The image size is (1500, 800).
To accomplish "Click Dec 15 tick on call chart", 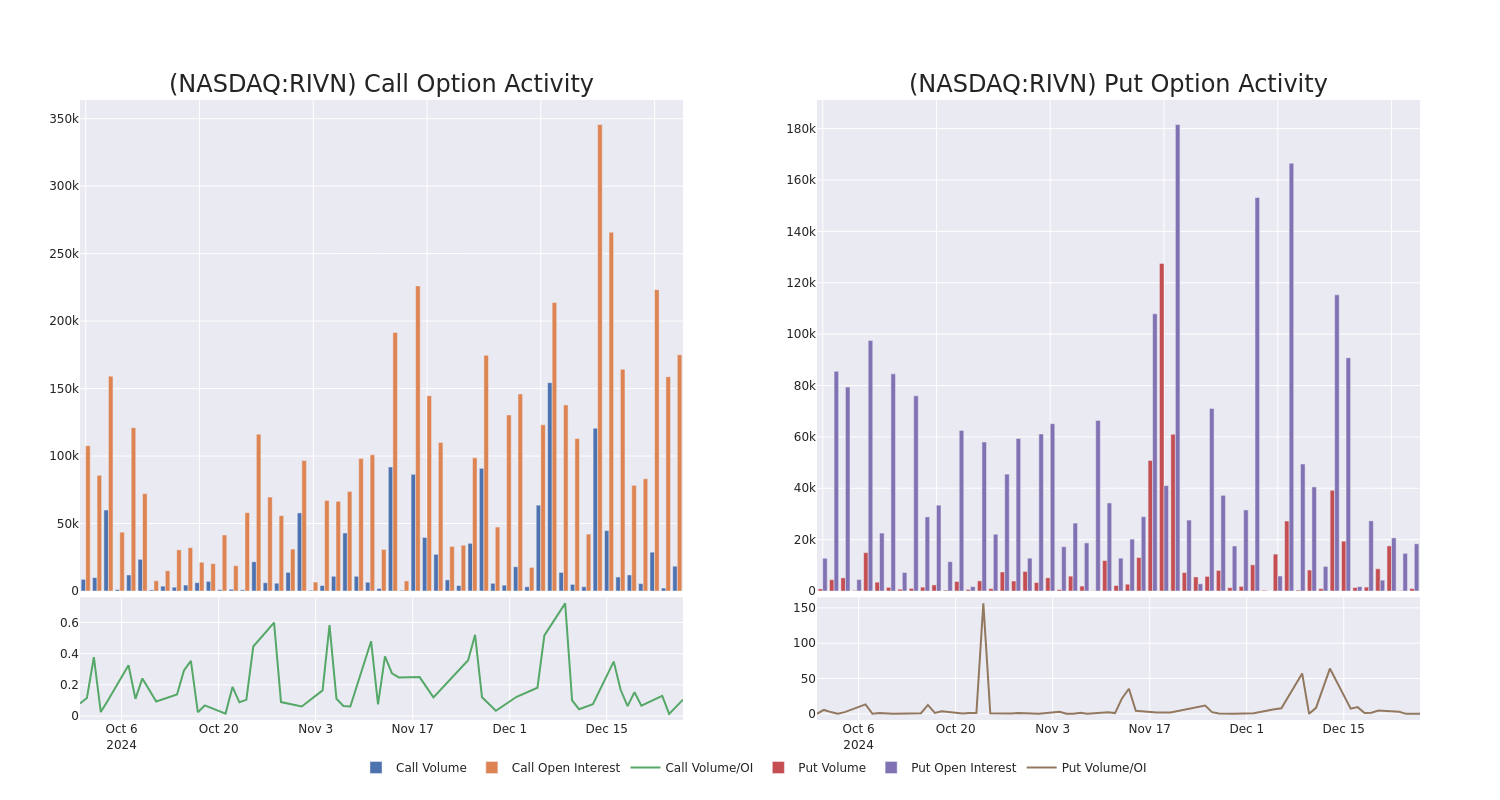I will [607, 729].
